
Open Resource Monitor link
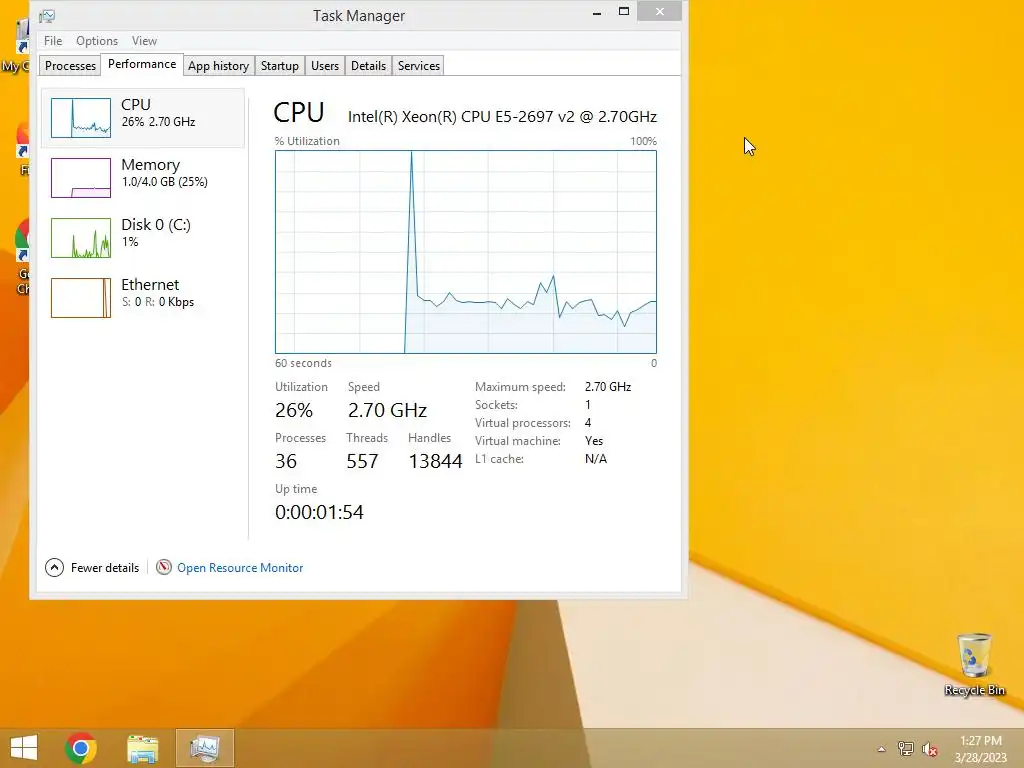coord(240,568)
